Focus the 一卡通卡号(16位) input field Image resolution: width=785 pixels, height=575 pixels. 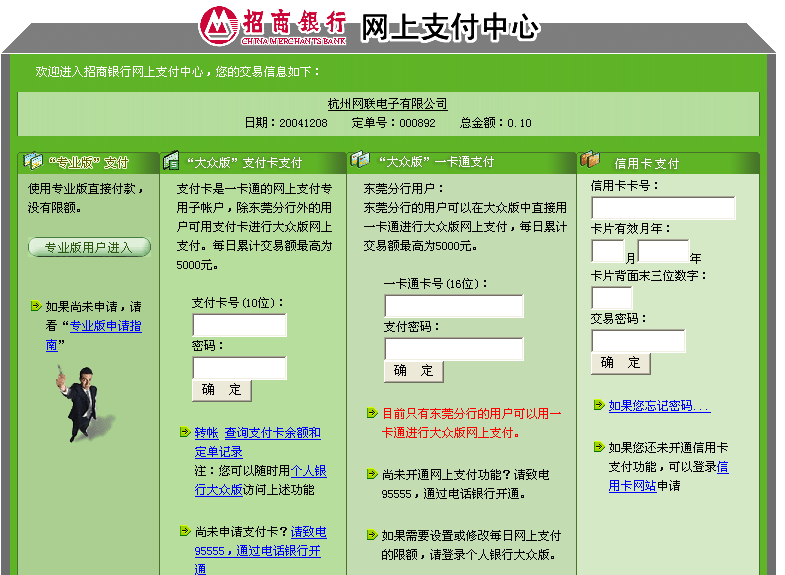pos(454,306)
